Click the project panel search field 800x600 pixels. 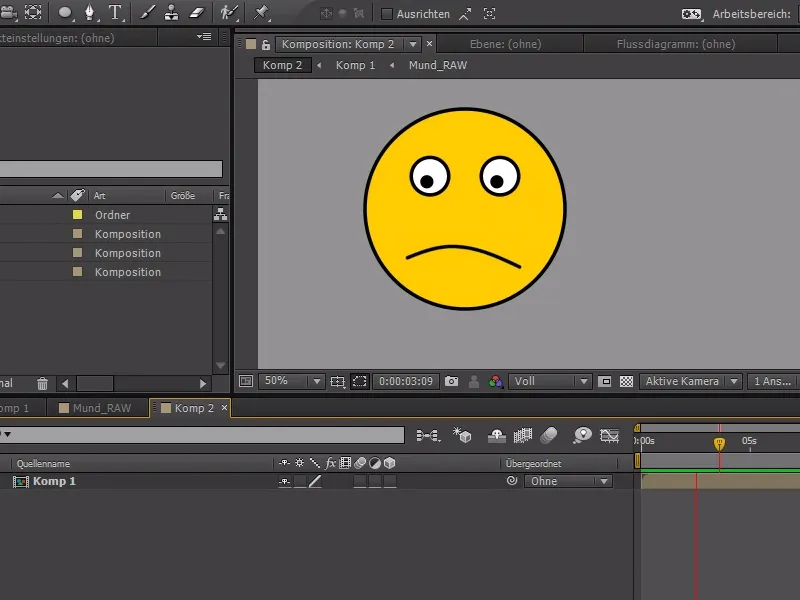tap(111, 169)
